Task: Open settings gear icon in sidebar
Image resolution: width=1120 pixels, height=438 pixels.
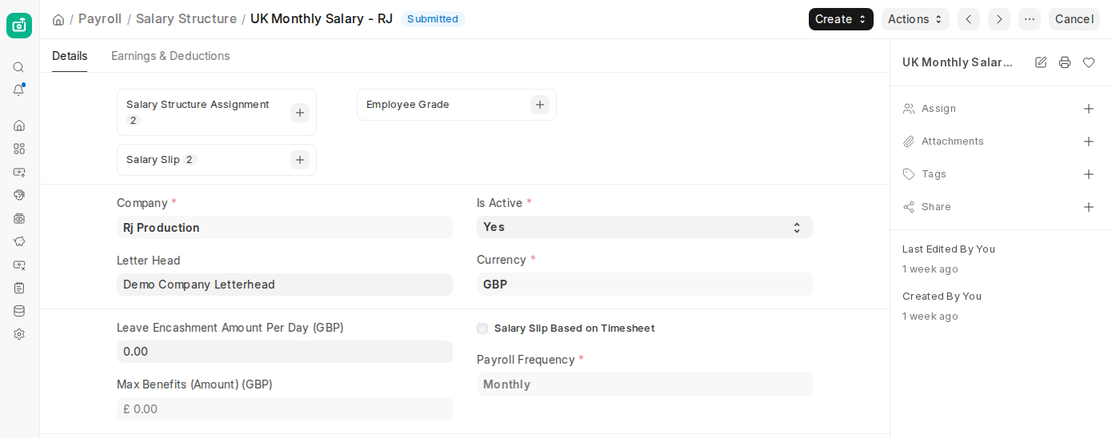Action: tap(19, 334)
